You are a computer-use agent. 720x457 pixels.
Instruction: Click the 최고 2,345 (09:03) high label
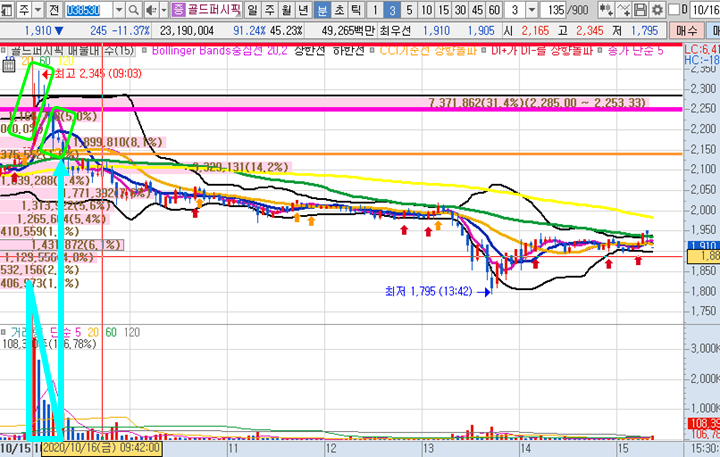point(98,73)
